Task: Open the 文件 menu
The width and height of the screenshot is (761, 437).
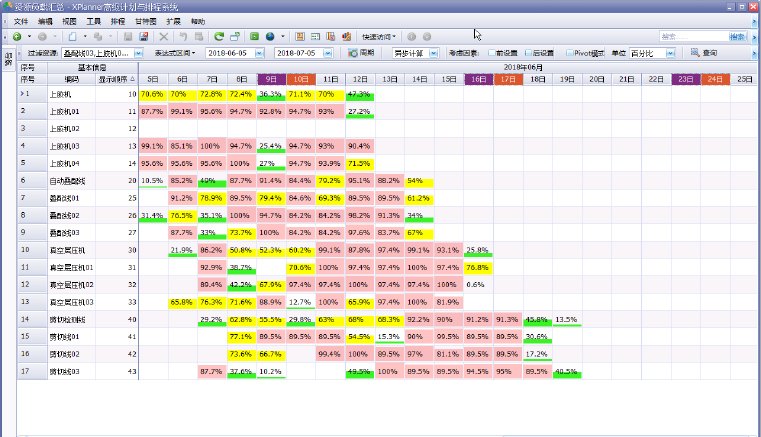Action: (x=21, y=21)
